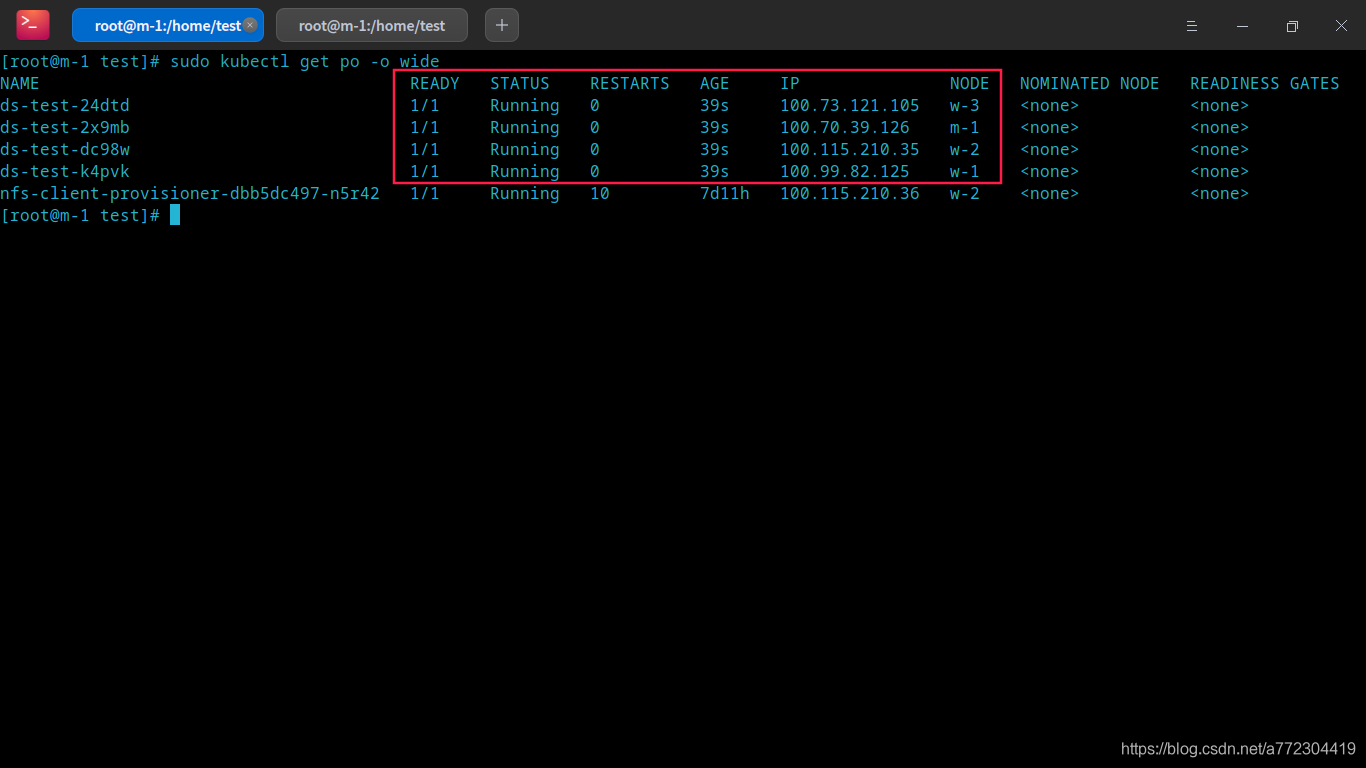Screen dimensions: 1366x768
Task: Open the terminal hamburger menu
Action: [1192, 26]
